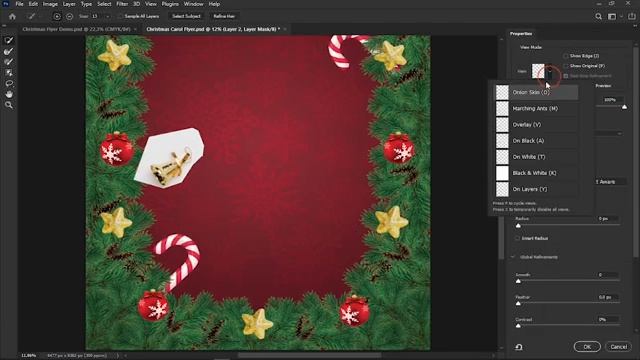This screenshot has height=360, width=640.
Task: Click the Feather slider handle
Action: 518,304
